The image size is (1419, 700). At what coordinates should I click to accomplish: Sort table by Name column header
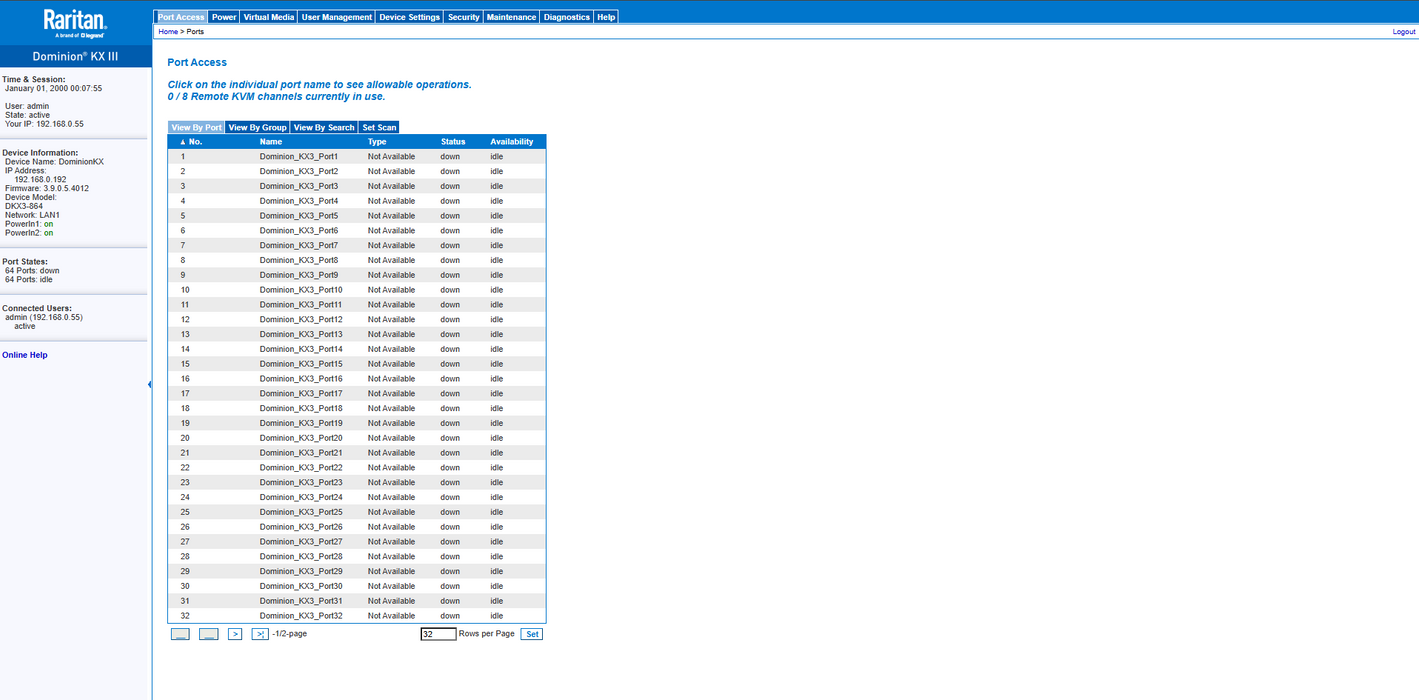point(271,142)
